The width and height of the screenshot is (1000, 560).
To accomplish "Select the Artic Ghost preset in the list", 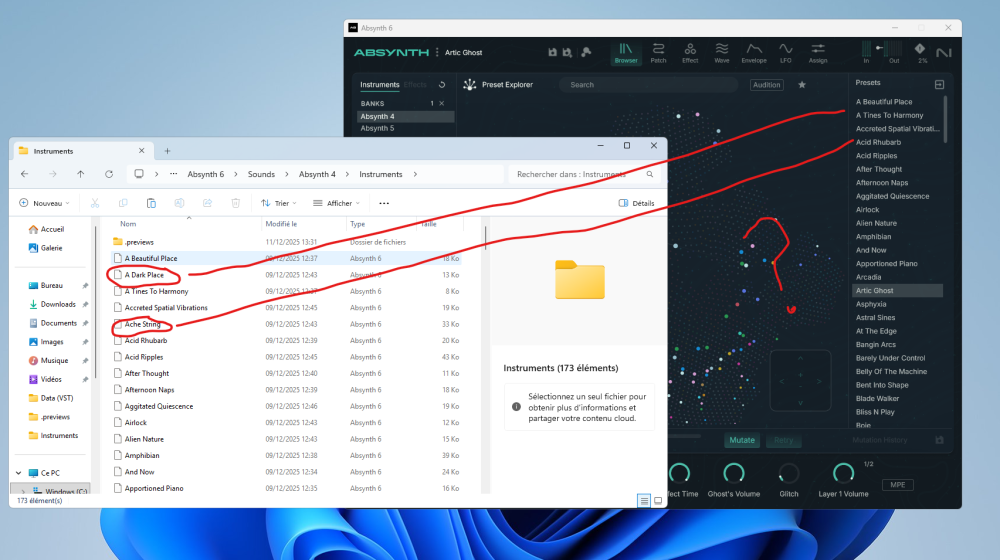I will [x=897, y=290].
